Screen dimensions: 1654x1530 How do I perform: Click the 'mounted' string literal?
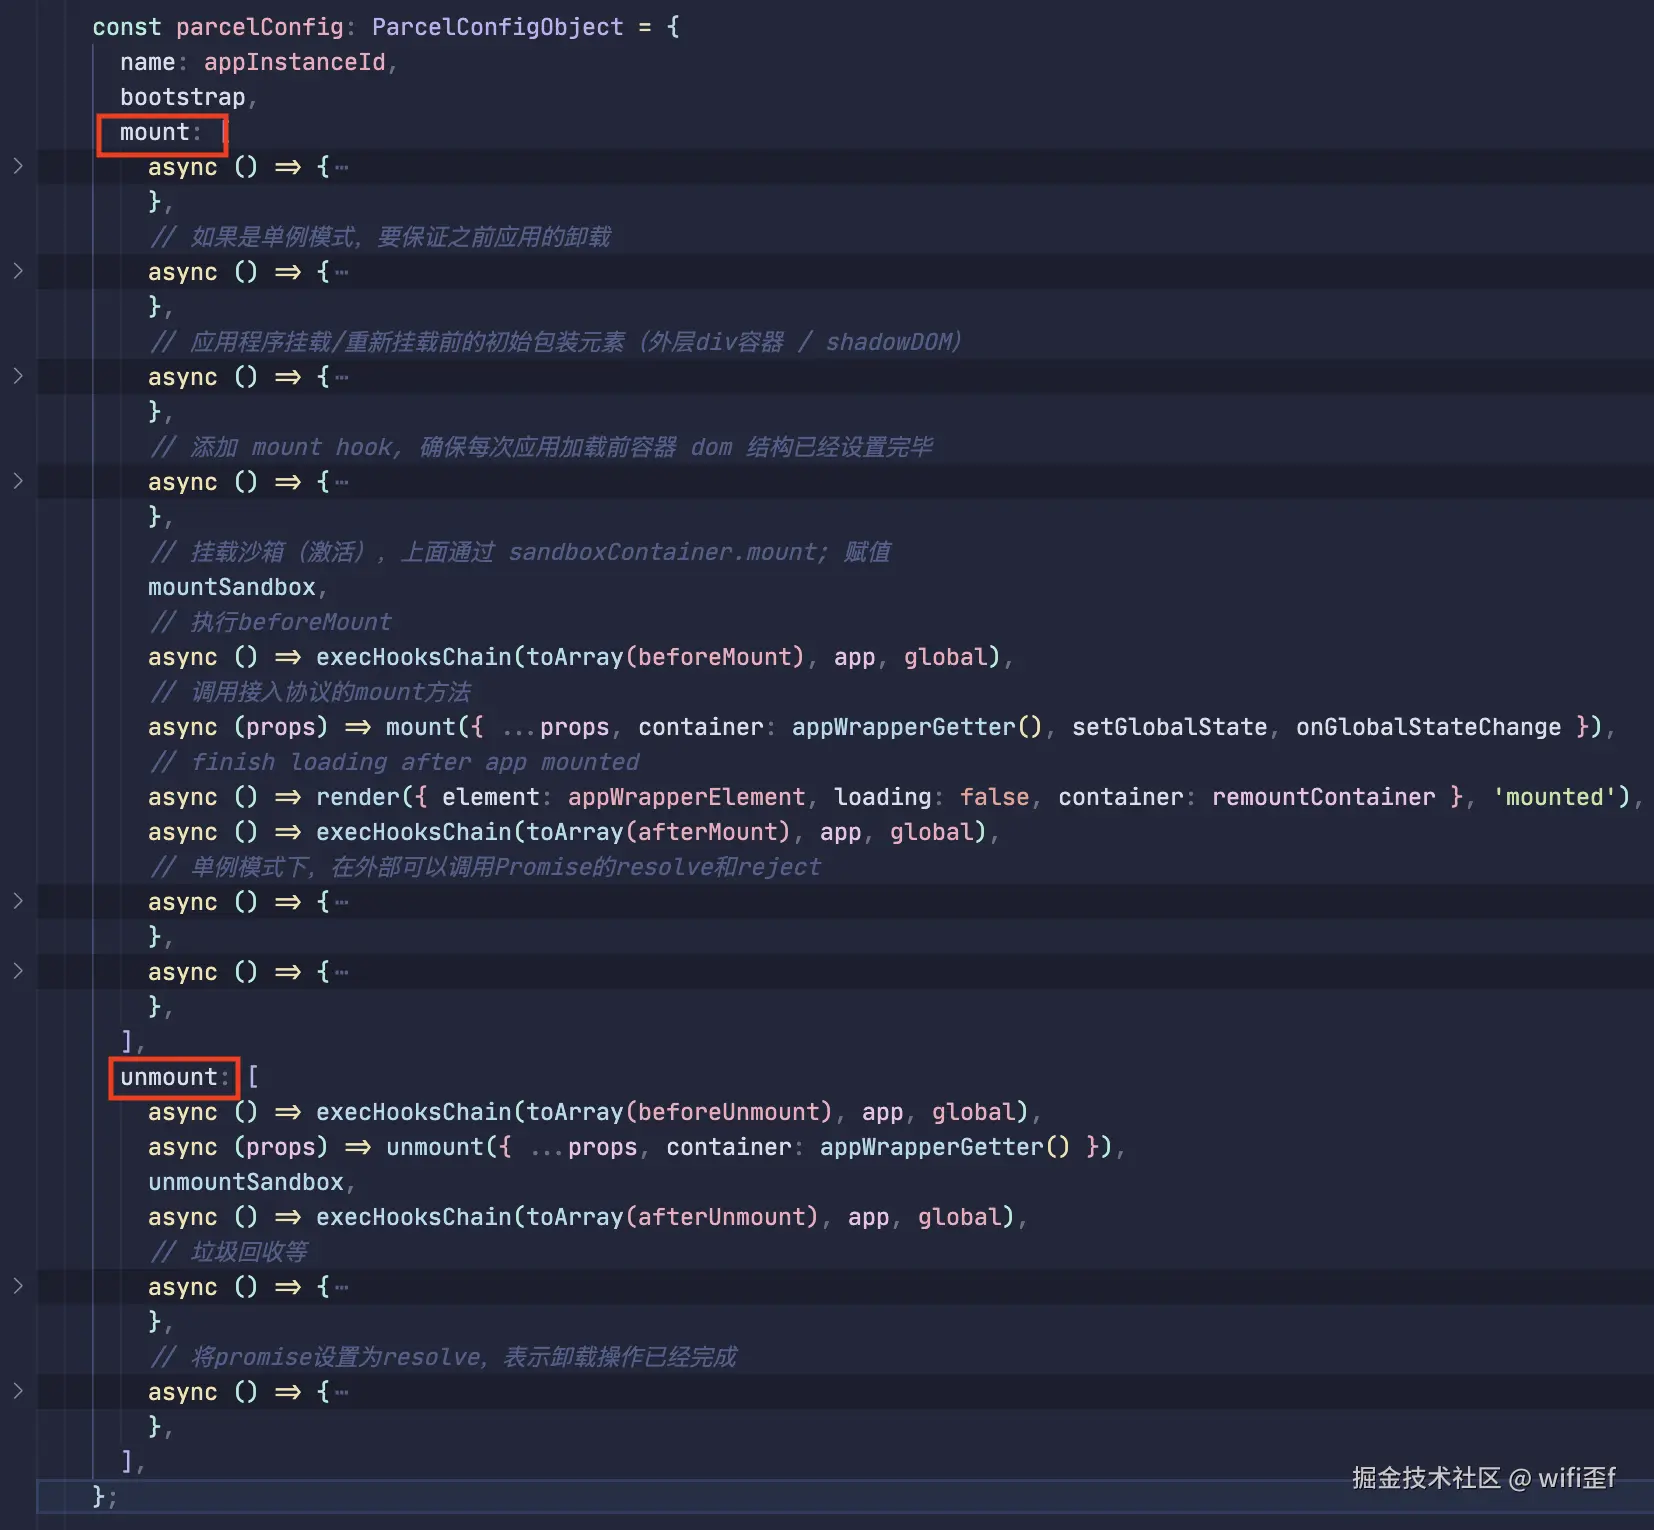[1555, 797]
